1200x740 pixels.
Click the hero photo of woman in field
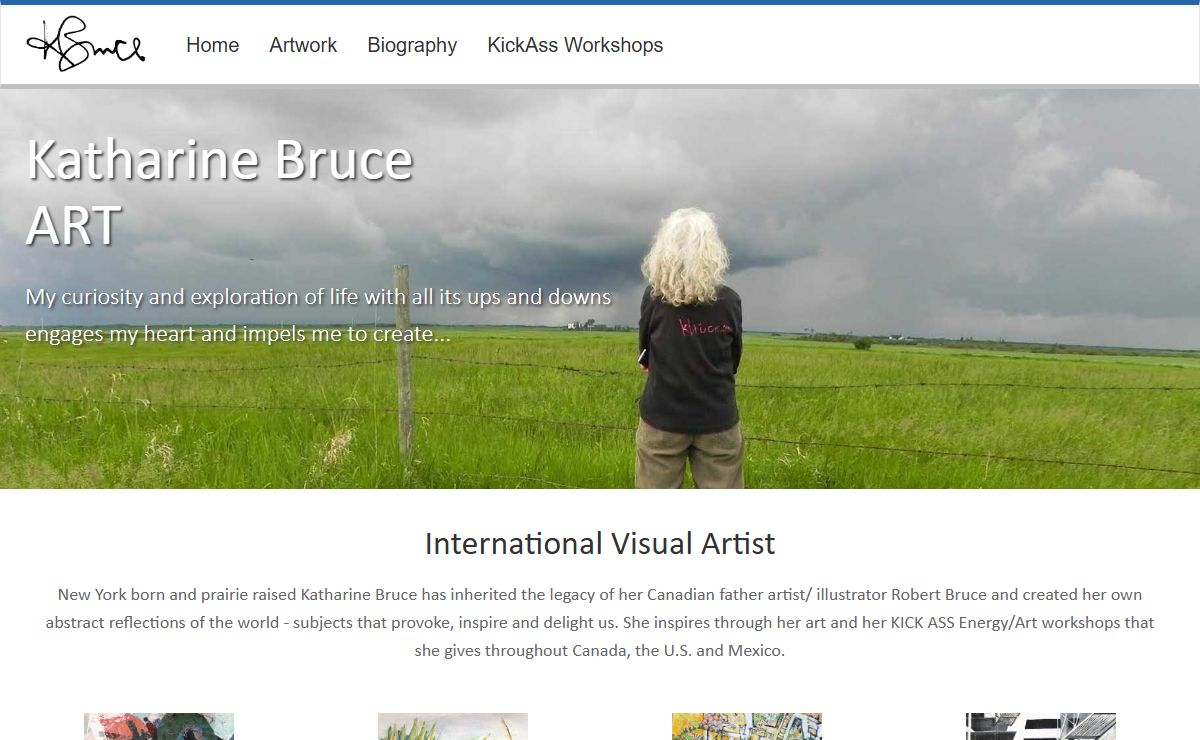pyautogui.click(x=600, y=289)
